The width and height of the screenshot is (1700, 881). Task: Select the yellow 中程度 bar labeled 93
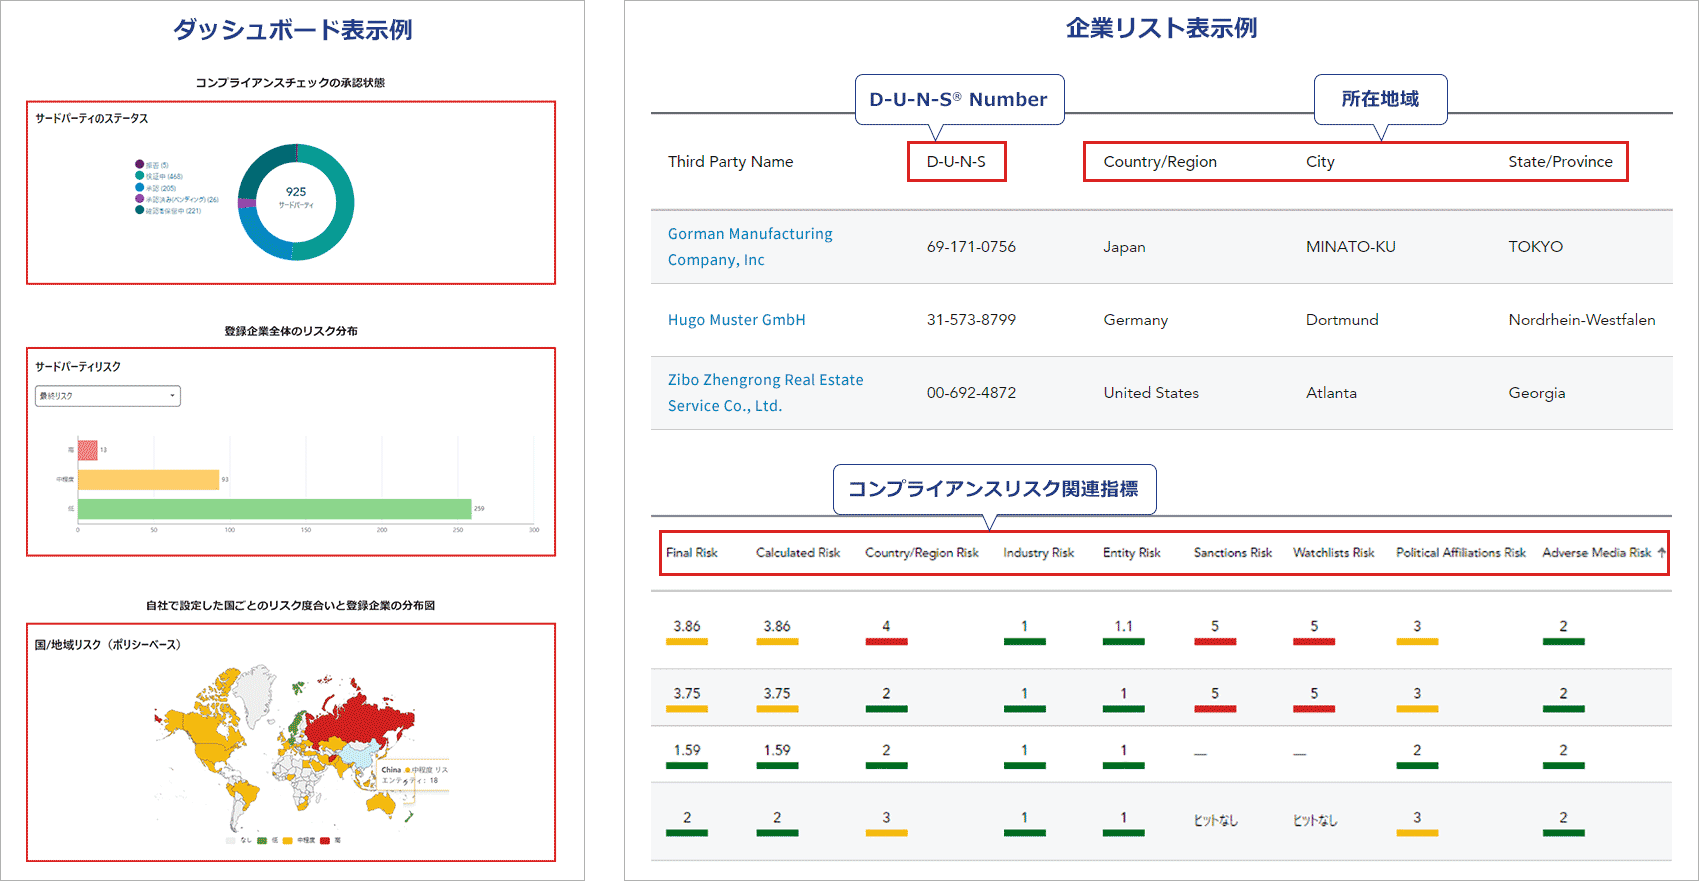(148, 480)
